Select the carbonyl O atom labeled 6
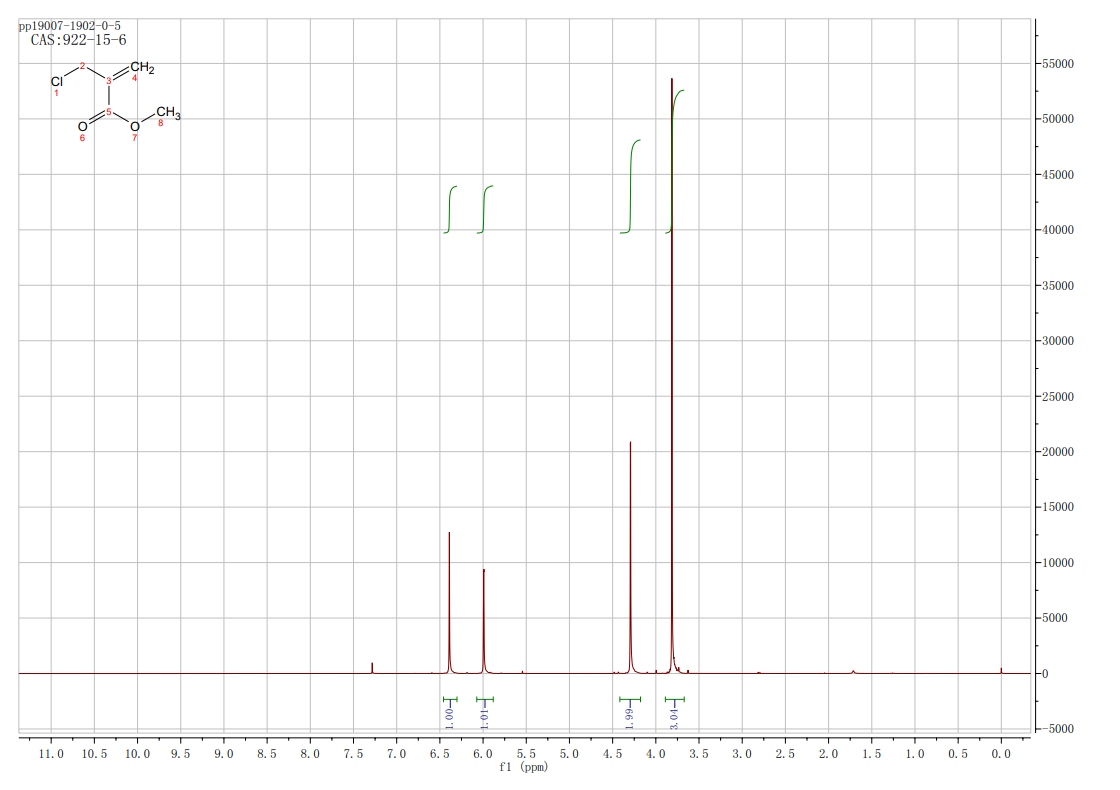1120x790 pixels. (x=82, y=127)
